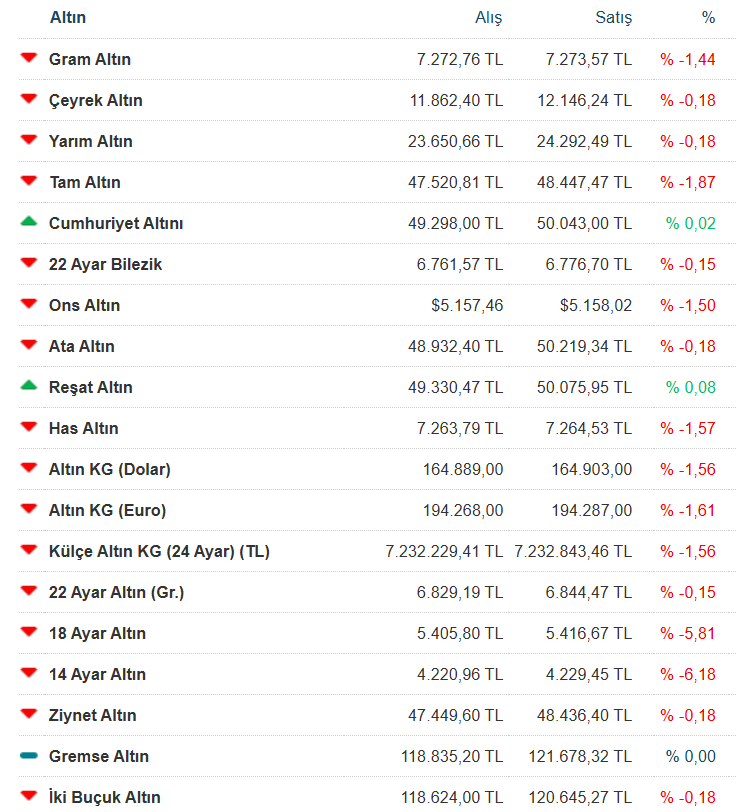Click the Altın column header
The width and height of the screenshot is (737, 812).
pyautogui.click(x=67, y=18)
